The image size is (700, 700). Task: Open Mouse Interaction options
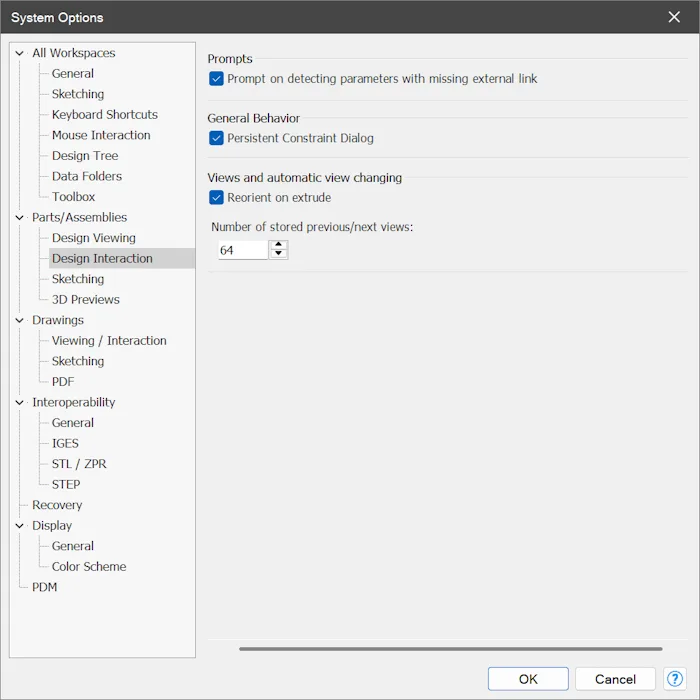click(101, 135)
